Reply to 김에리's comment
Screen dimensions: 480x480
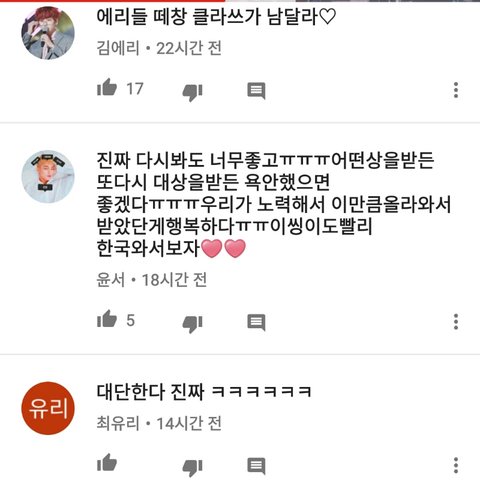point(256,90)
